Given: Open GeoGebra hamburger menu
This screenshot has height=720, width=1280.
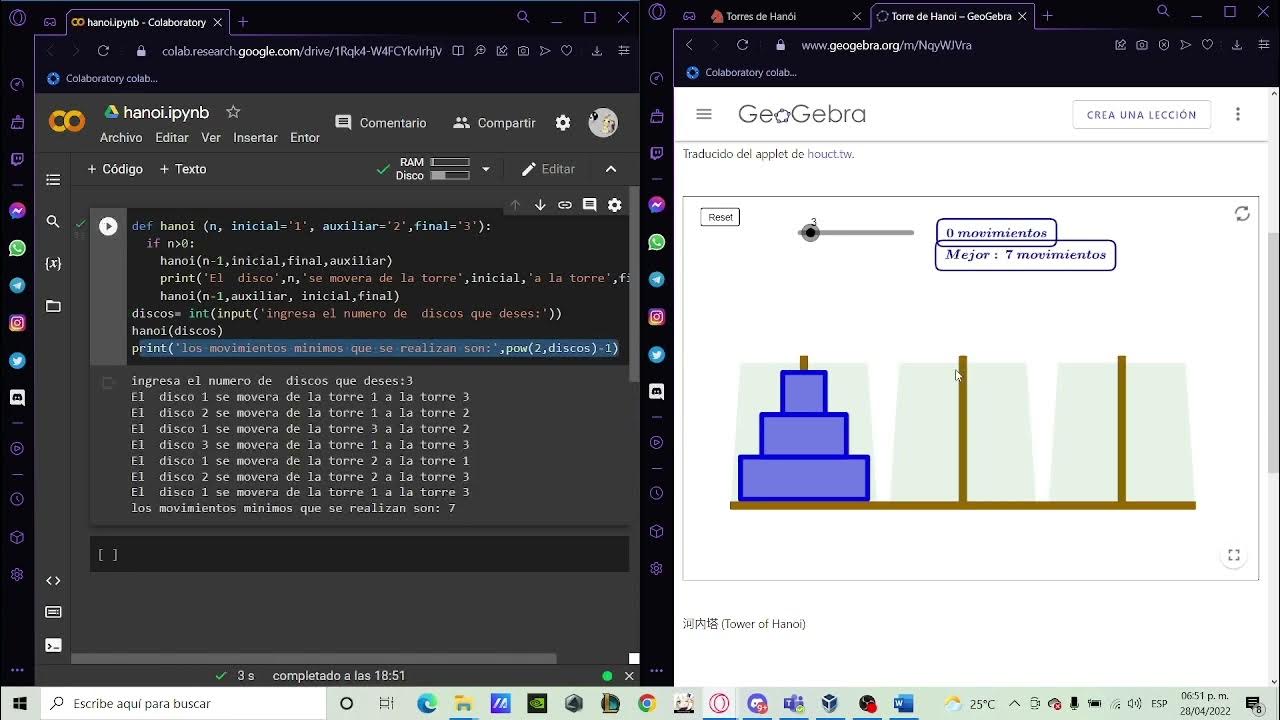Looking at the screenshot, I should (x=704, y=114).
